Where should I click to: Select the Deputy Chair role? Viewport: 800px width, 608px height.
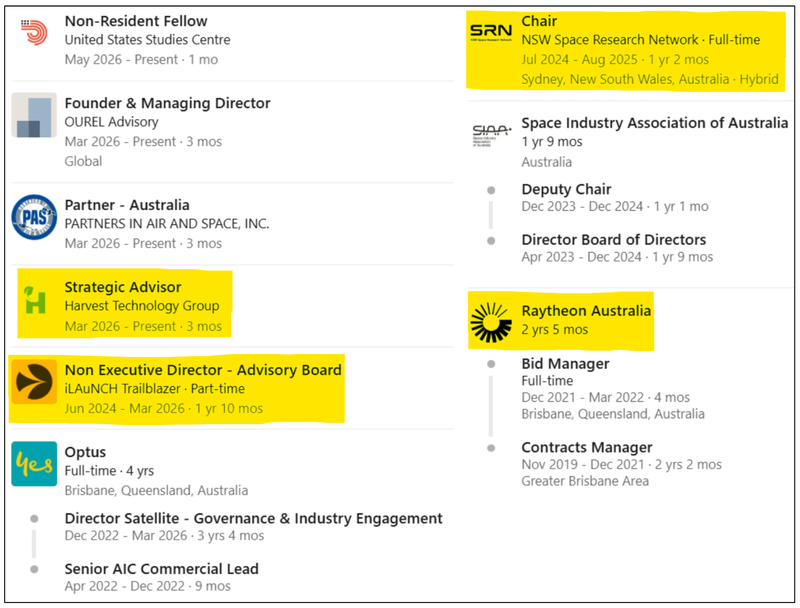point(566,189)
